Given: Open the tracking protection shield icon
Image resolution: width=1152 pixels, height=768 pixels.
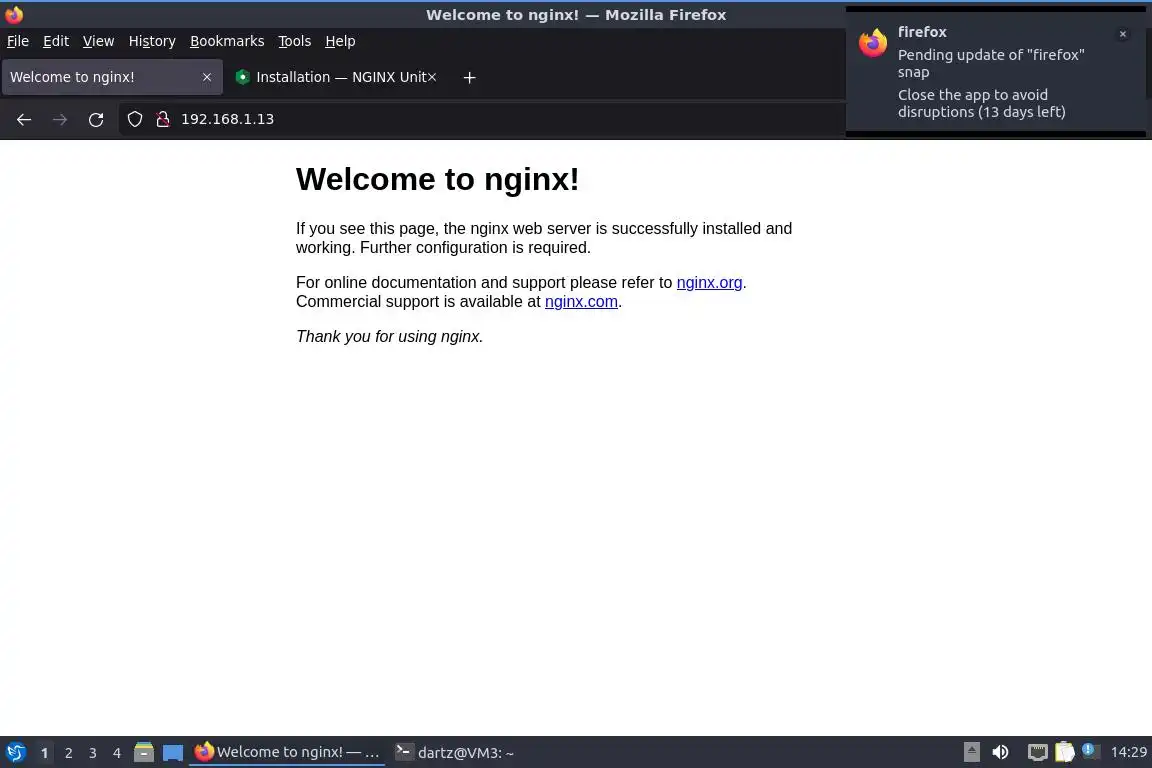Looking at the screenshot, I should (134, 119).
